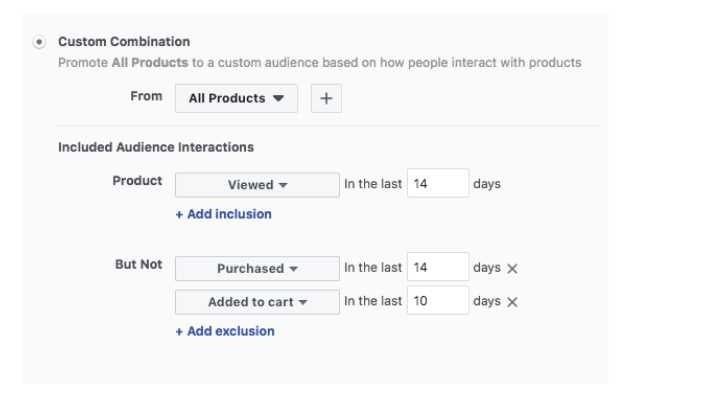The height and width of the screenshot is (400, 710).
Task: Open the Purchased exclusion dropdown
Action: [257, 268]
